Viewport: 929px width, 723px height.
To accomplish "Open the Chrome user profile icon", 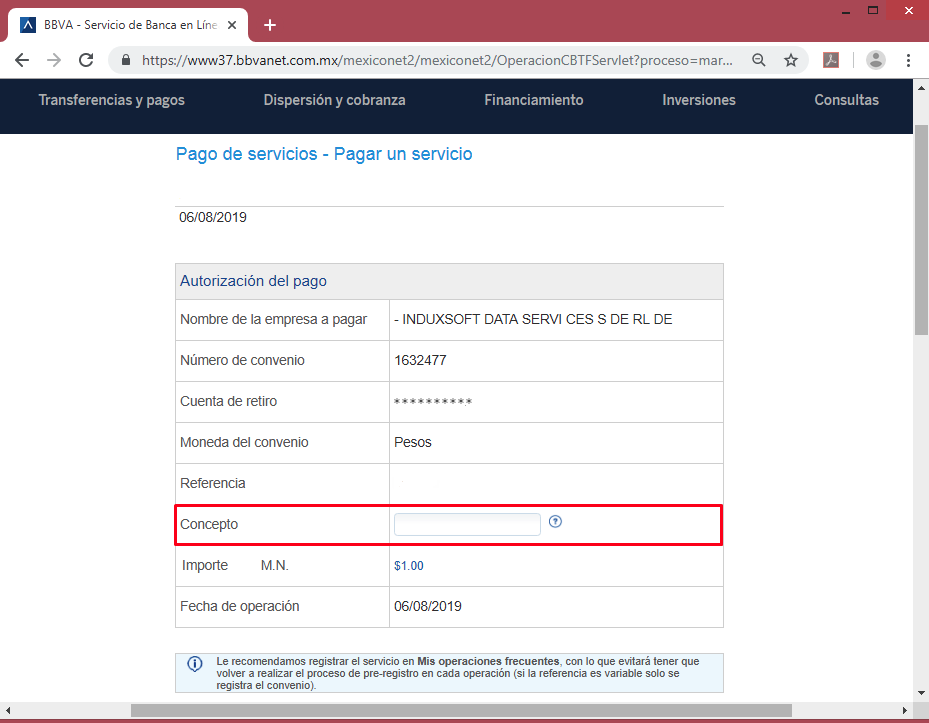I will click(x=876, y=60).
